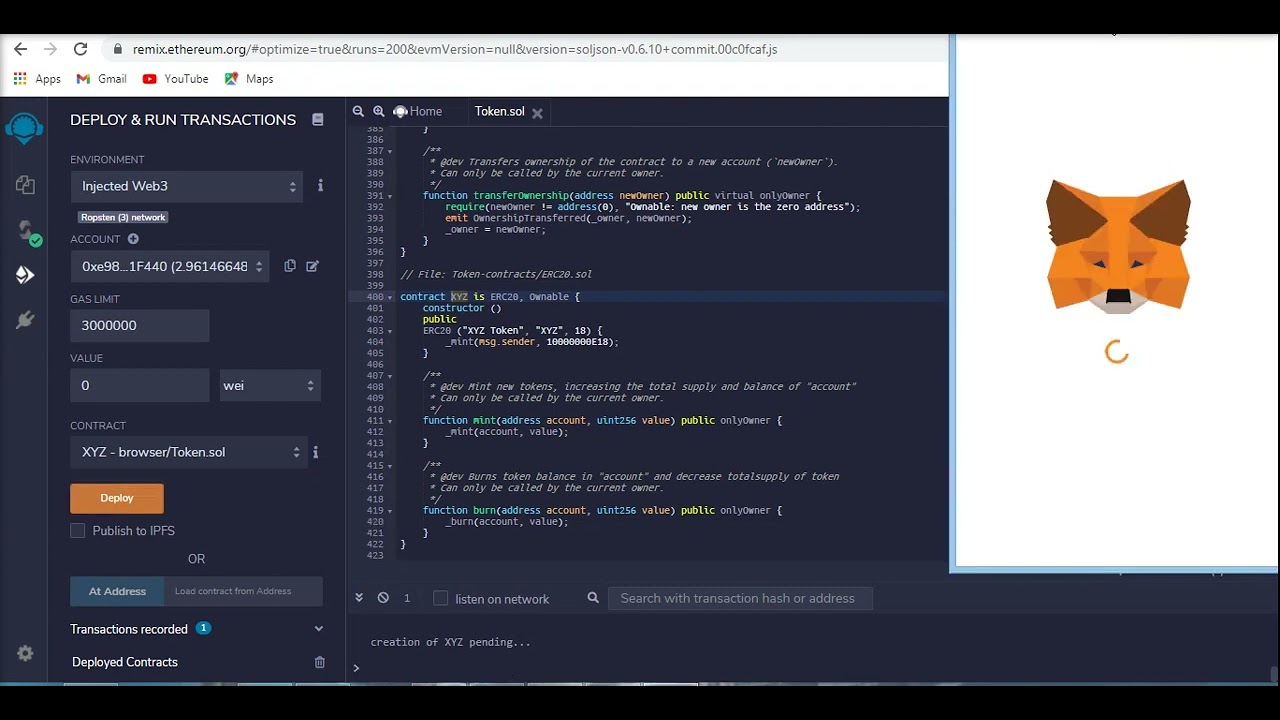
Task: Open the Maps bookmark
Action: pyautogui.click(x=249, y=79)
